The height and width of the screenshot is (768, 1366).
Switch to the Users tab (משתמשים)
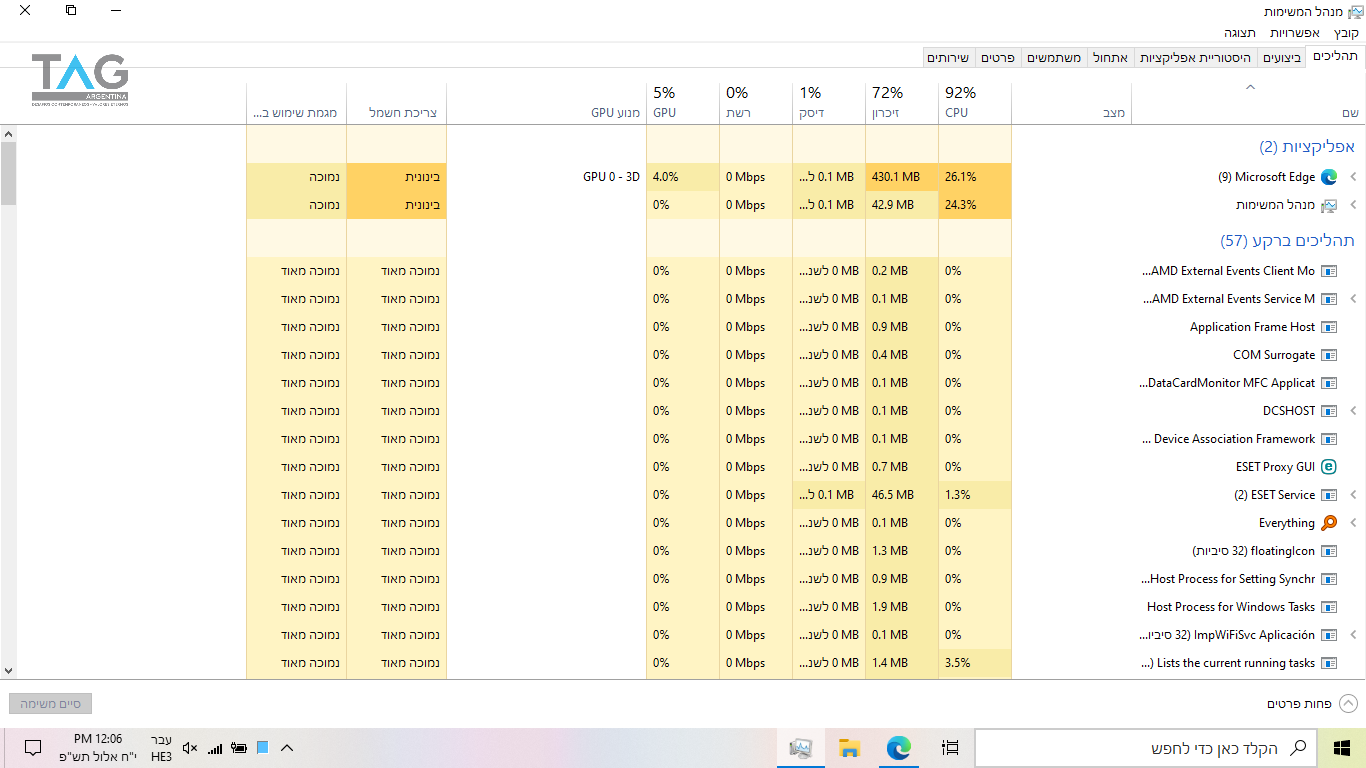pyautogui.click(x=1053, y=58)
